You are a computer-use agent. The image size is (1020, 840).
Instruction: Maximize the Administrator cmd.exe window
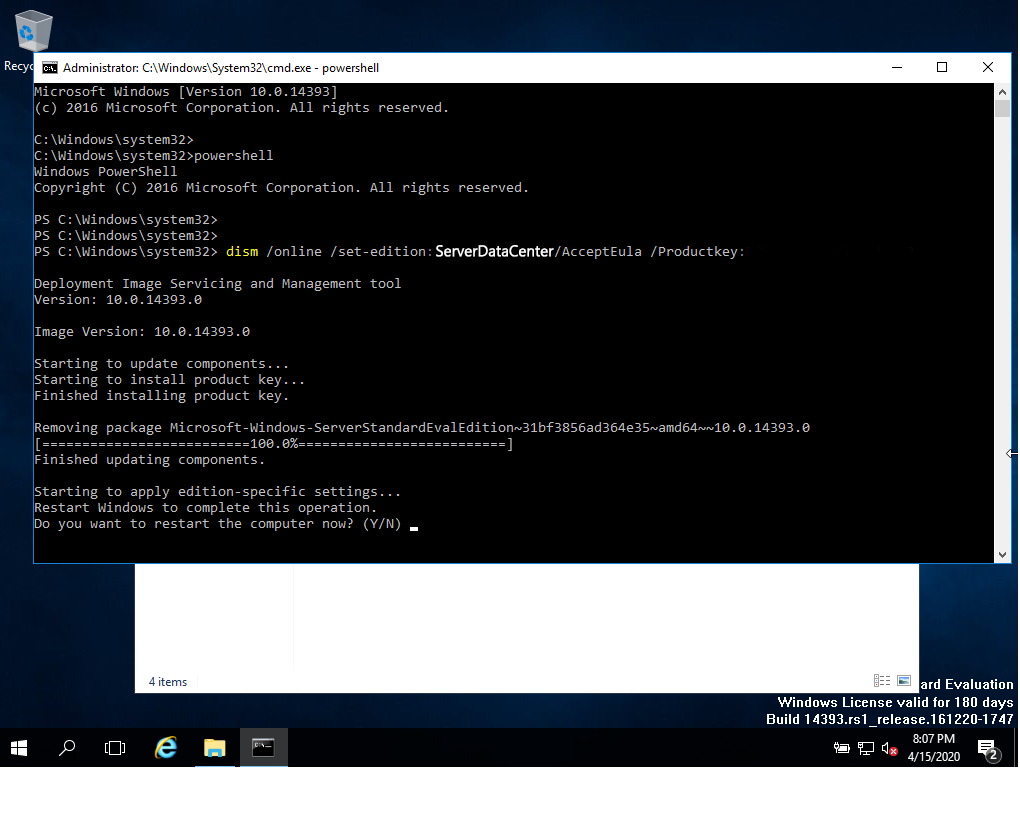[941, 68]
